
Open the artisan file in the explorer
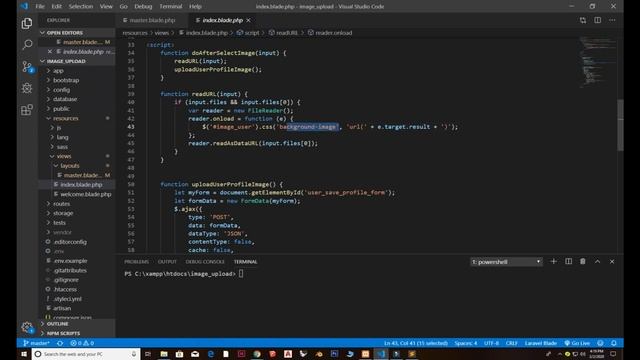[62, 308]
